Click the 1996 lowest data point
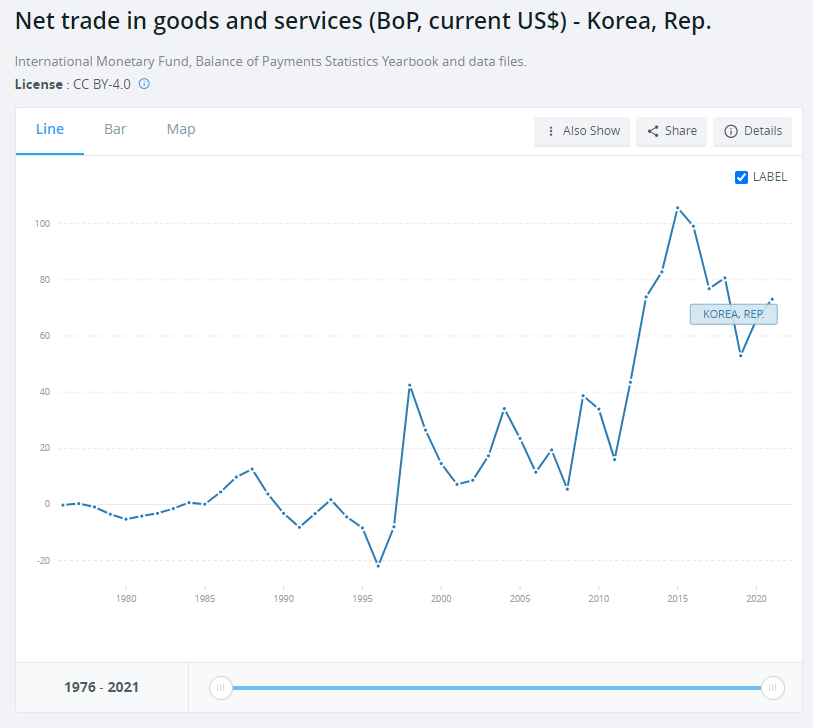813x728 pixels. coord(378,566)
